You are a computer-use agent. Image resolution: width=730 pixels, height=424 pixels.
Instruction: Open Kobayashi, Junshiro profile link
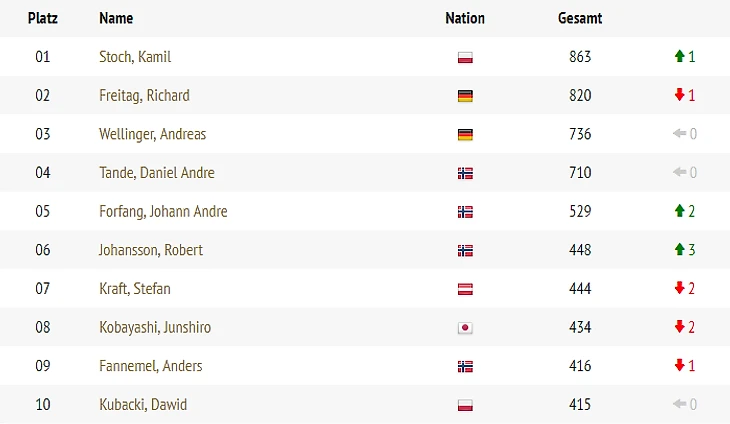click(155, 327)
